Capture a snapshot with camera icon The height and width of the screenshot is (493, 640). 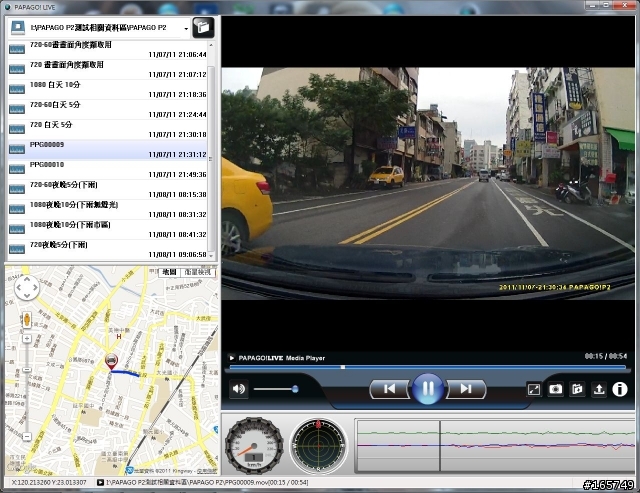tap(556, 389)
